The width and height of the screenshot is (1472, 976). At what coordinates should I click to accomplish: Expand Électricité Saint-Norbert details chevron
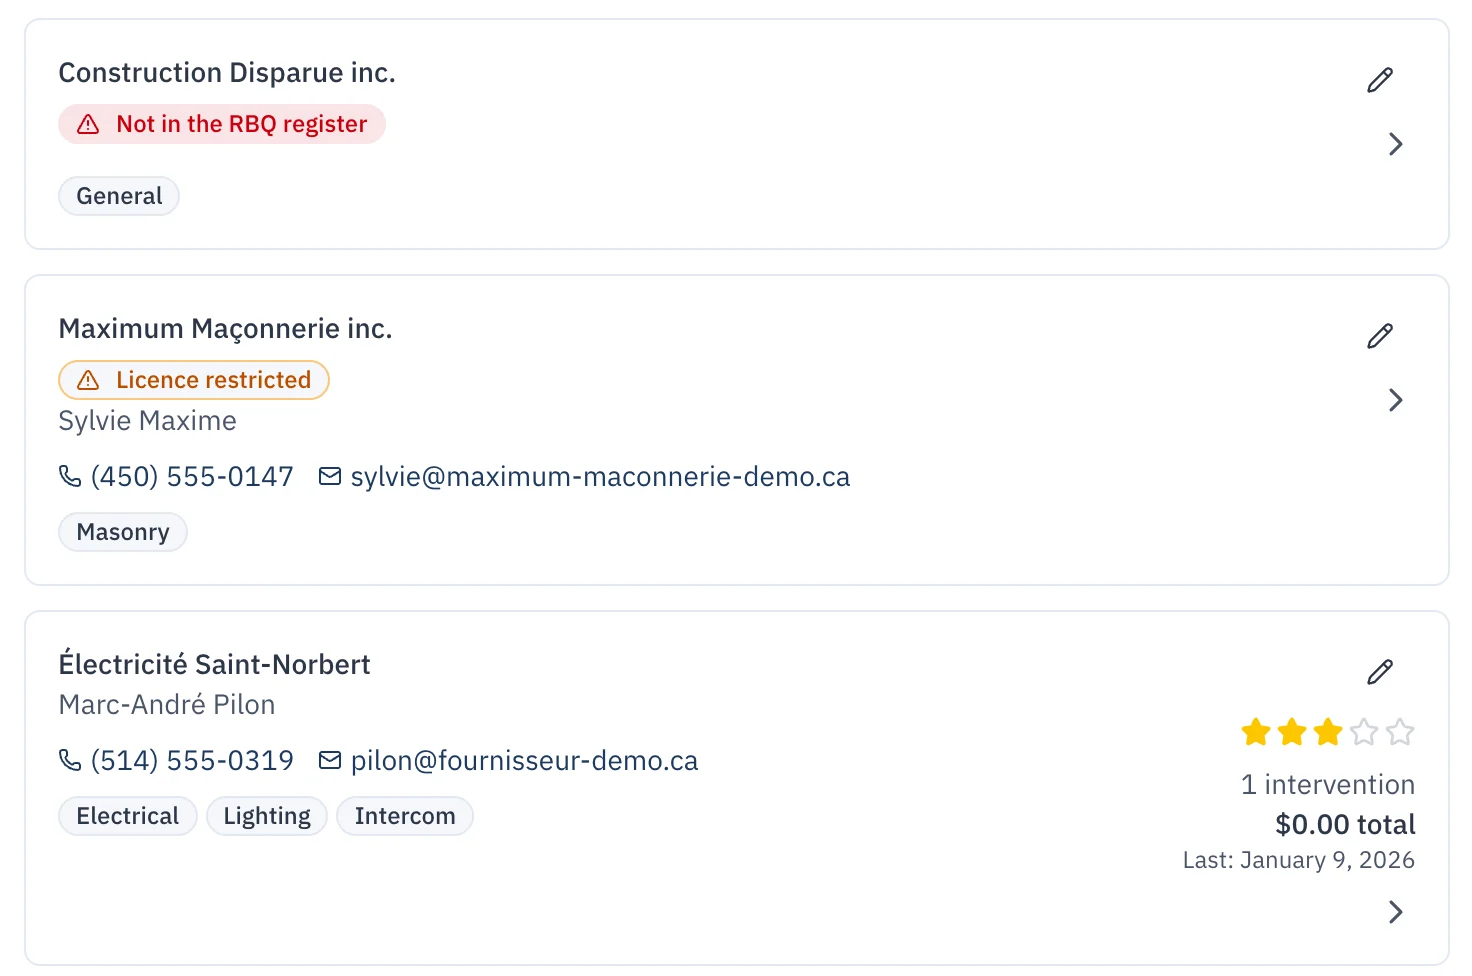click(1396, 912)
